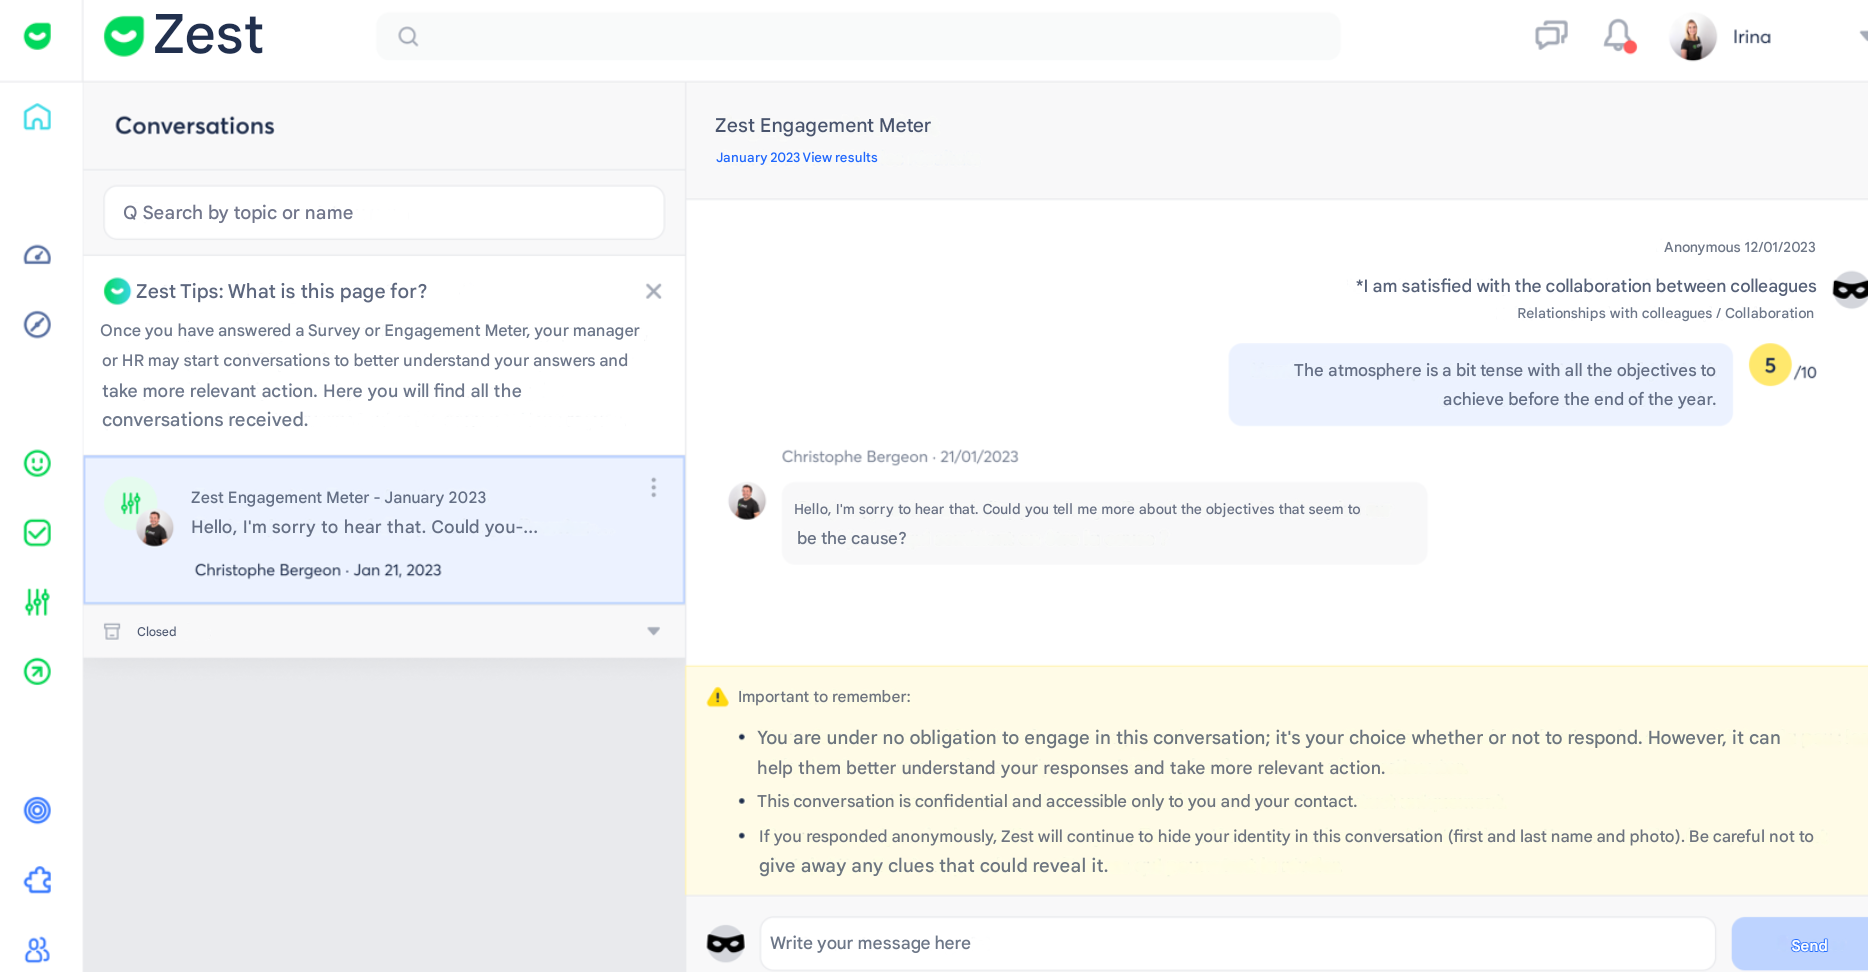The height and width of the screenshot is (972, 1868).
Task: Open the smiley mood icon
Action: pos(37,463)
